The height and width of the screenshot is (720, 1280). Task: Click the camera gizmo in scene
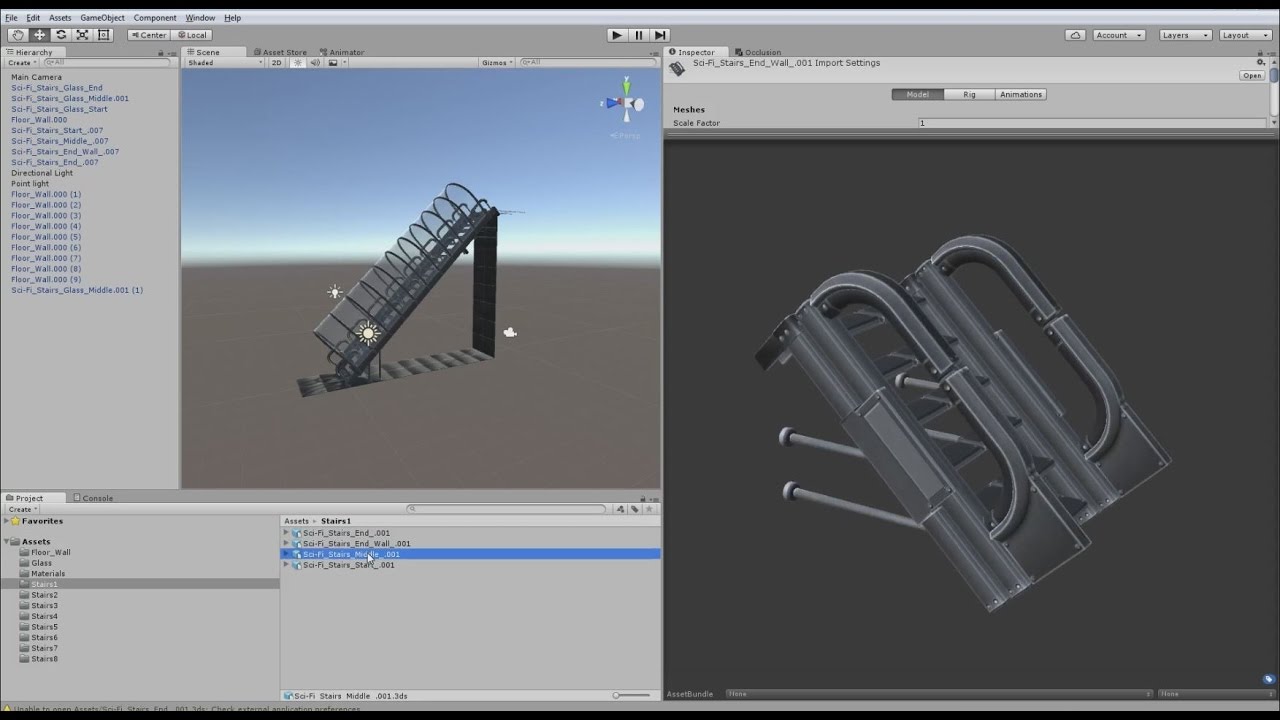(510, 332)
